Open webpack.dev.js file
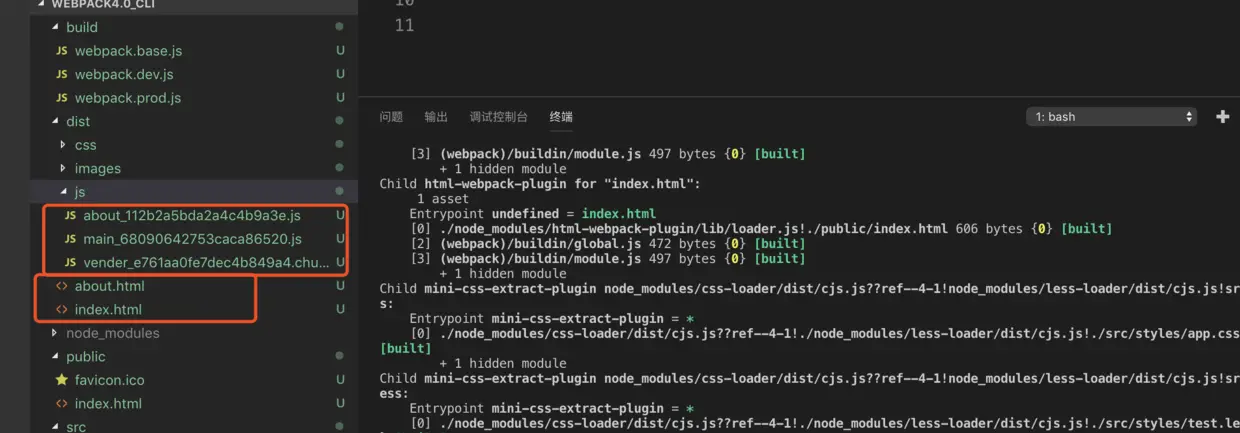 [x=123, y=75]
